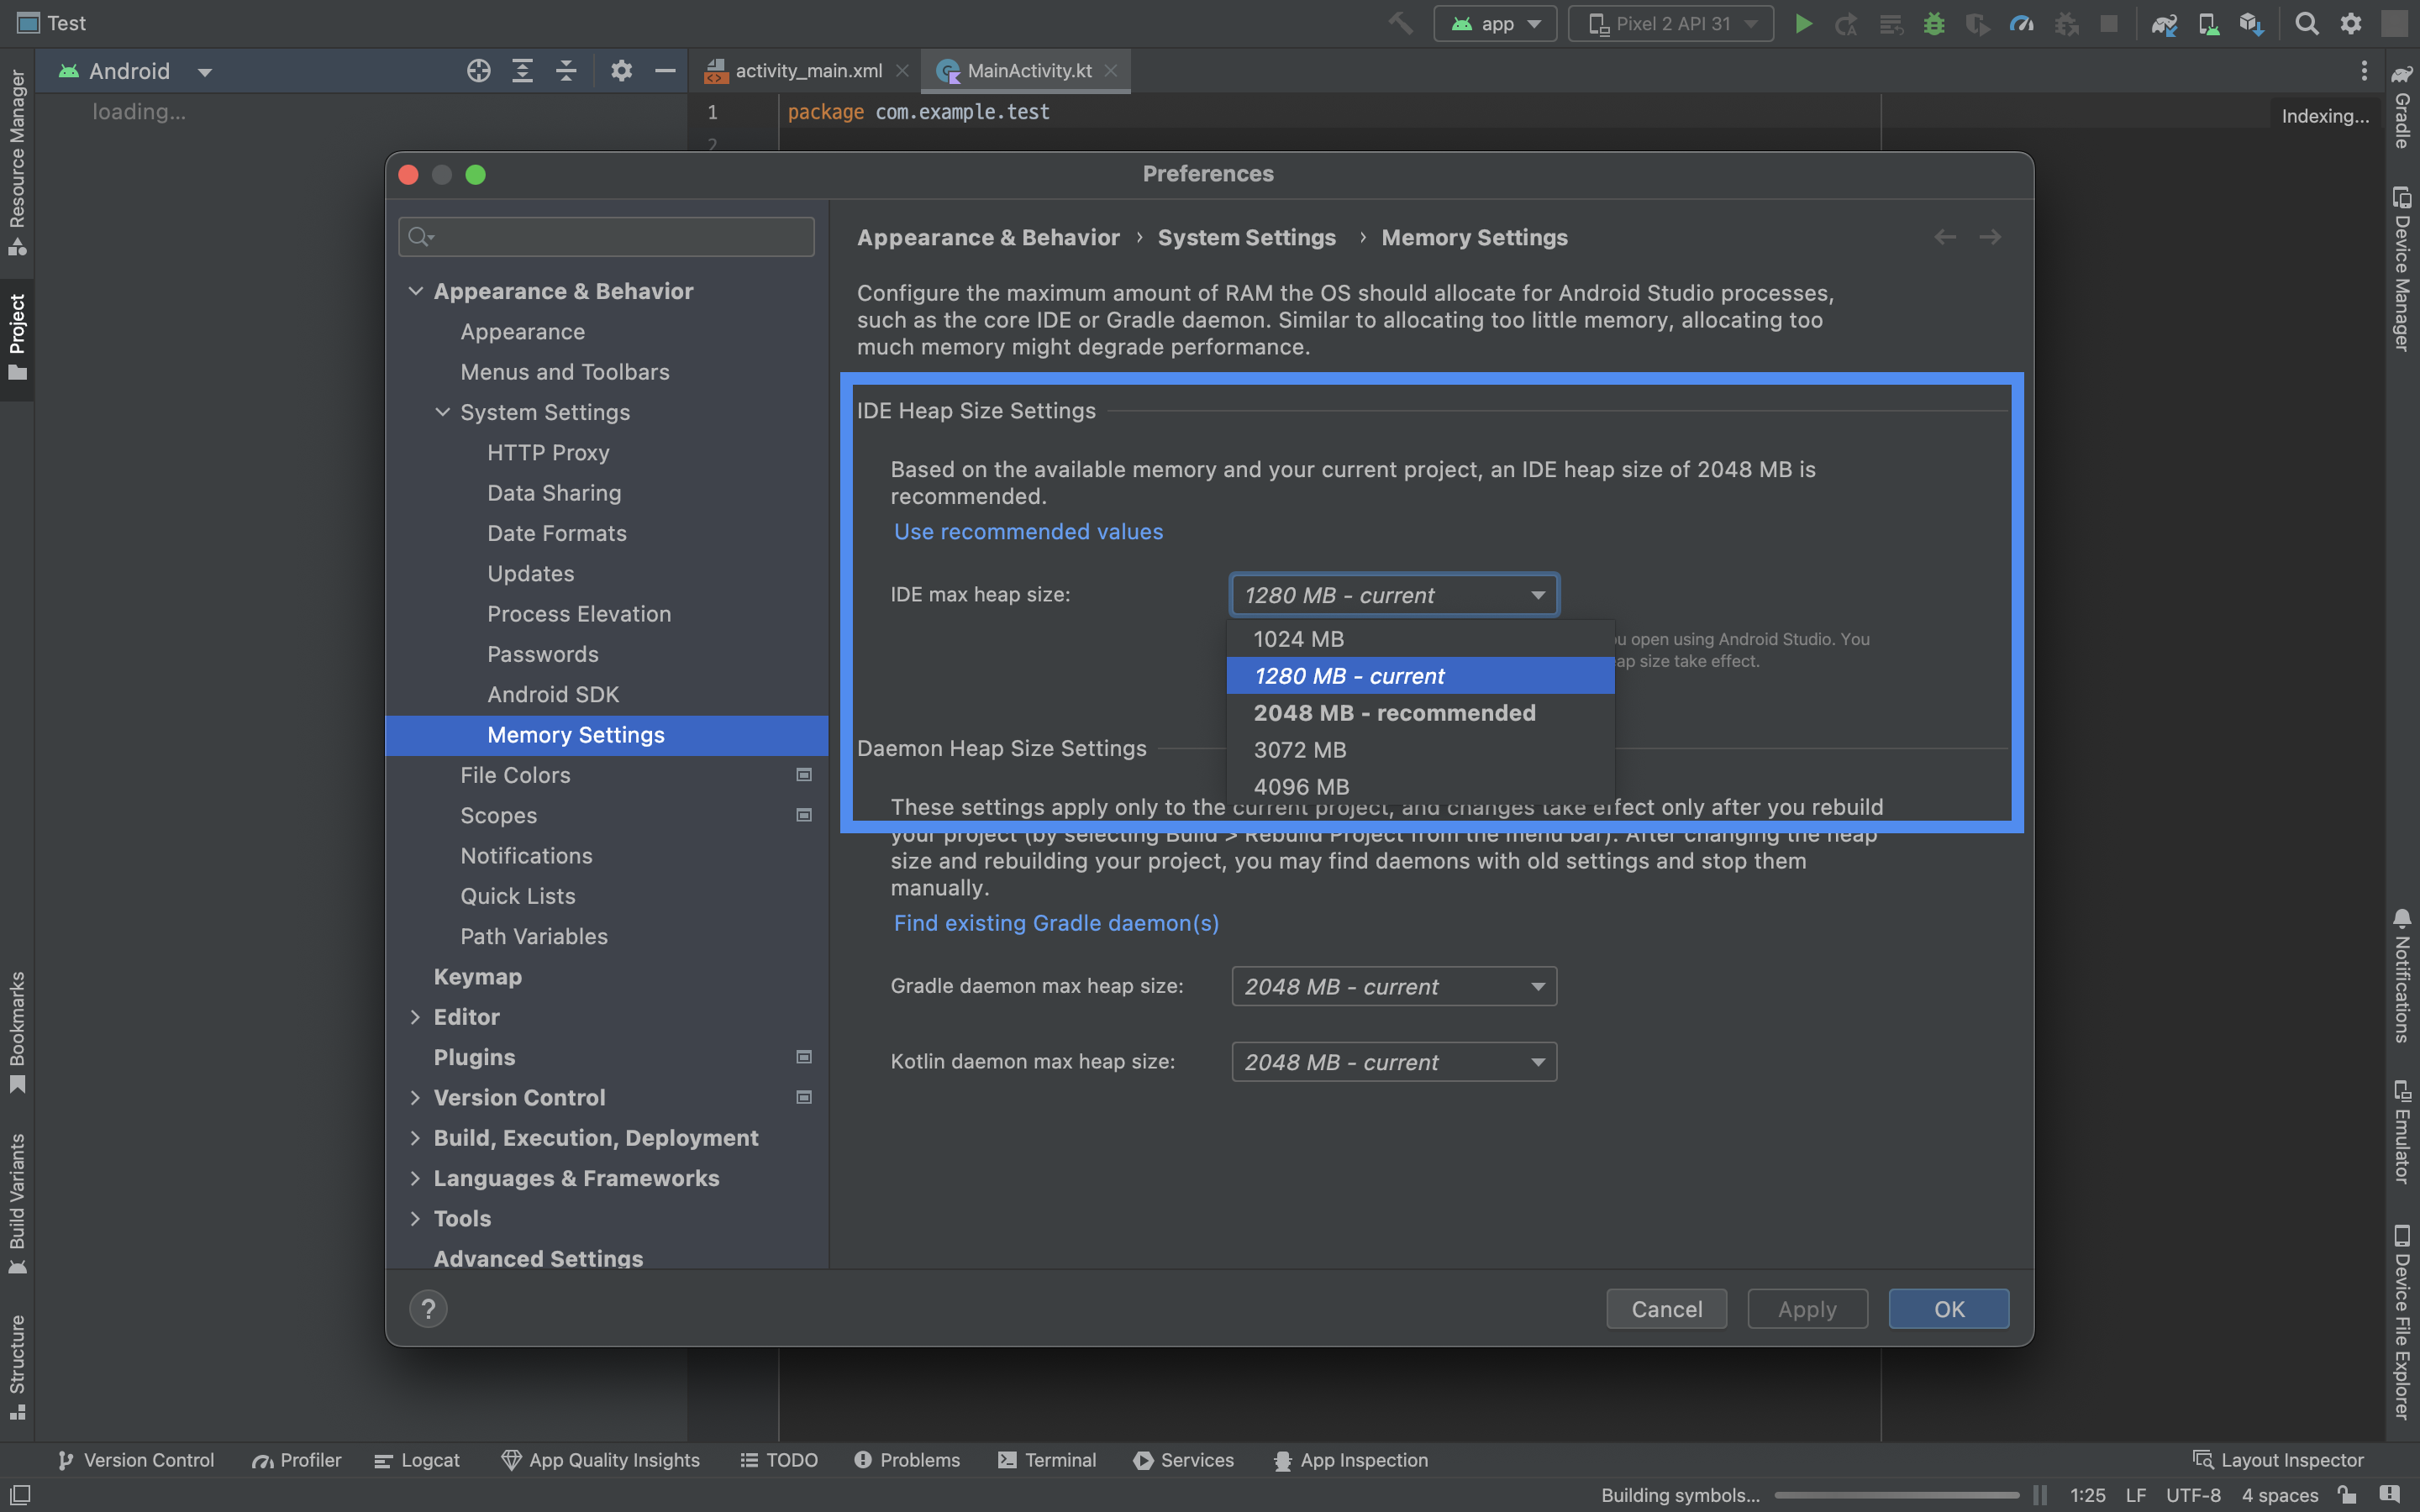This screenshot has width=2420, height=1512.
Task: Expand the Tools settings section
Action: (415, 1219)
